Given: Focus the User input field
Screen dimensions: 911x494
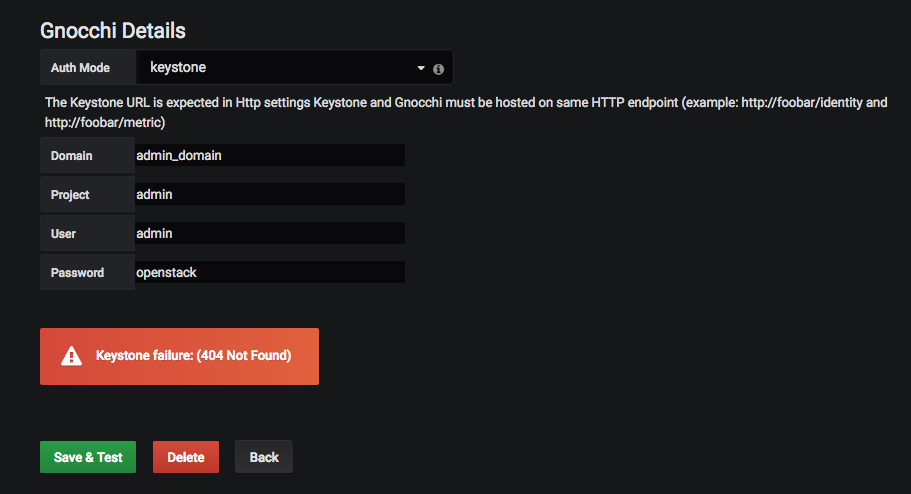Looking at the screenshot, I should (x=270, y=233).
